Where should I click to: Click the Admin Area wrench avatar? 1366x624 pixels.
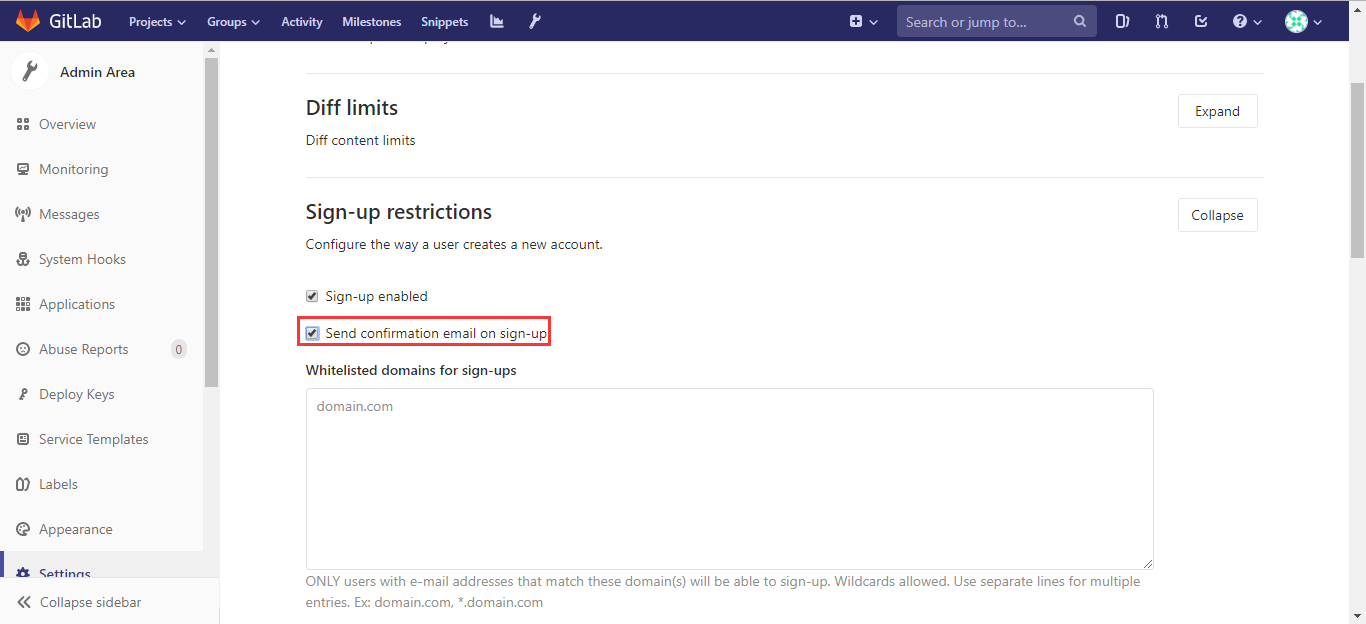click(30, 72)
